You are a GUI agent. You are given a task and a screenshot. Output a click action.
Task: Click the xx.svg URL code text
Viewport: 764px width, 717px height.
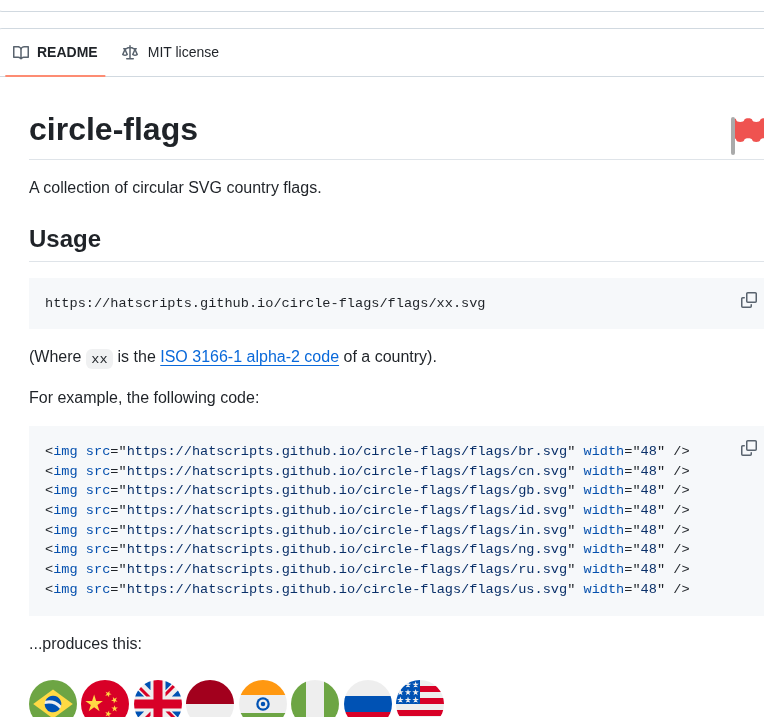click(265, 303)
